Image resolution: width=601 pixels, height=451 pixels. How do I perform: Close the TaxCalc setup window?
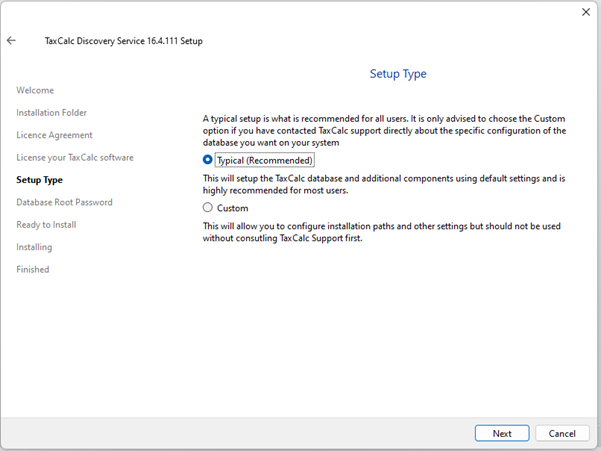coord(585,12)
